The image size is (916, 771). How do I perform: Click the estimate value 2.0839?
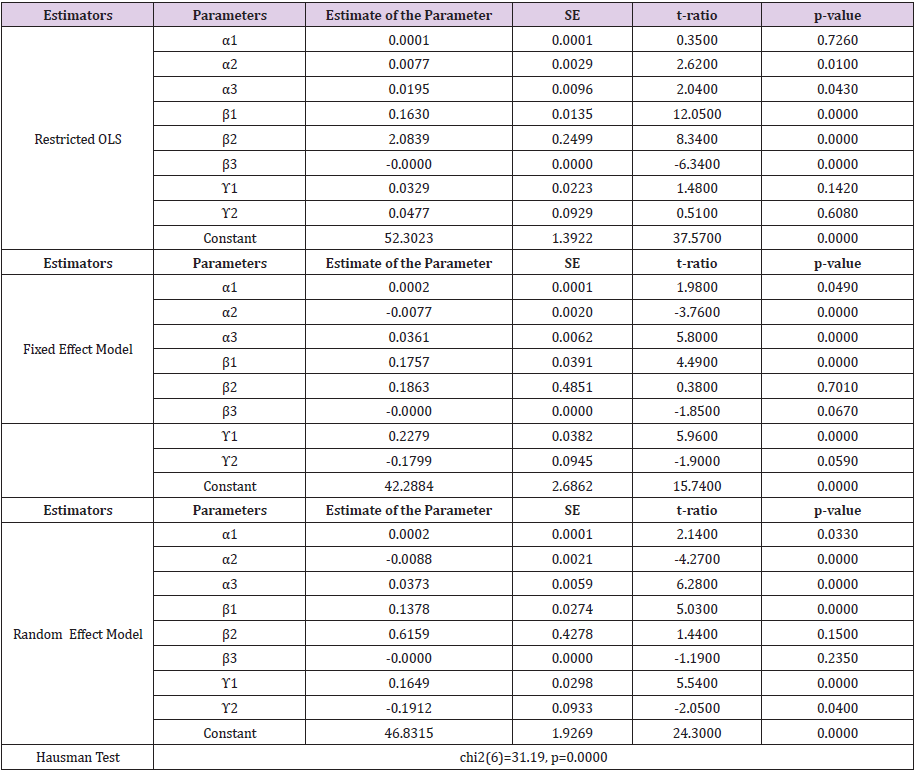409,140
